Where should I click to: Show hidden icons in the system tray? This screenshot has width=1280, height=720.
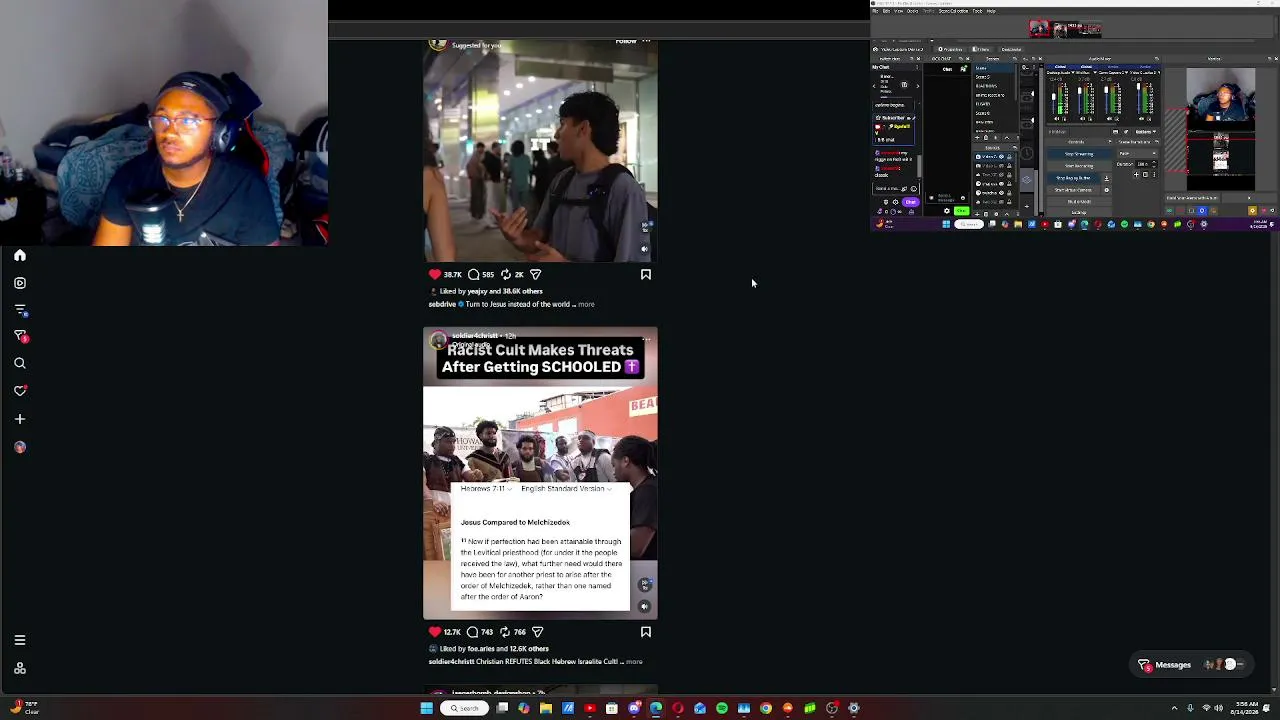1174,708
